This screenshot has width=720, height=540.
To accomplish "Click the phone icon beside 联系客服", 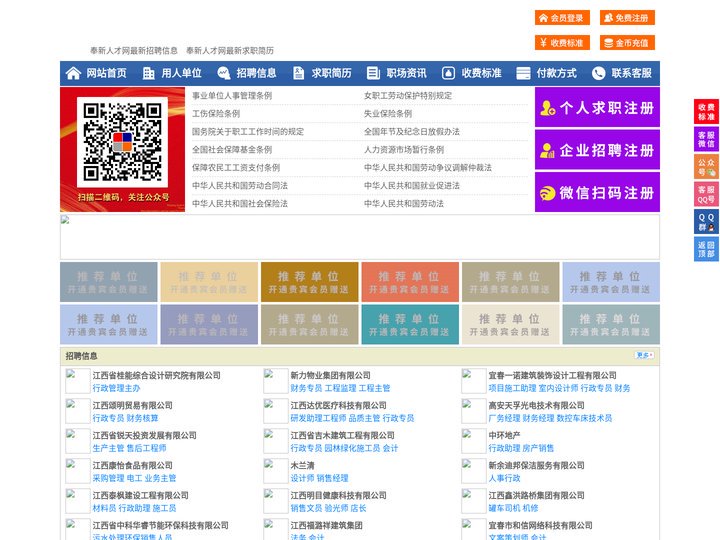I will click(598, 73).
